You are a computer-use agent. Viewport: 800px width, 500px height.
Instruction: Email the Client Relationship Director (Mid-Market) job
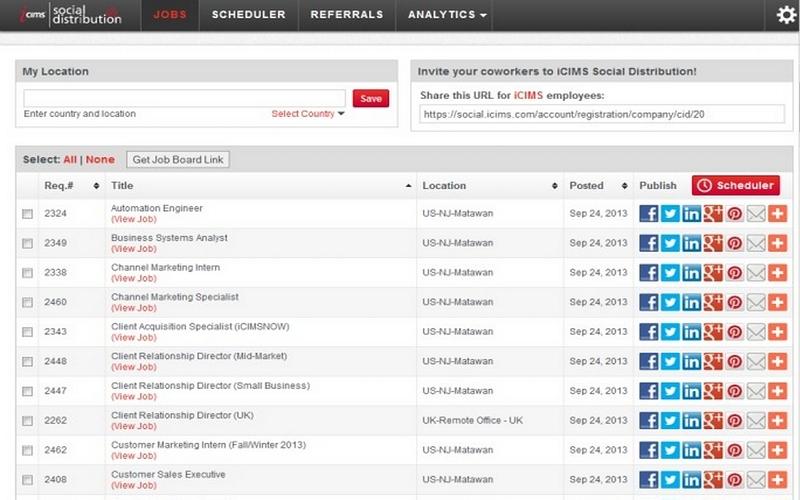(x=756, y=361)
